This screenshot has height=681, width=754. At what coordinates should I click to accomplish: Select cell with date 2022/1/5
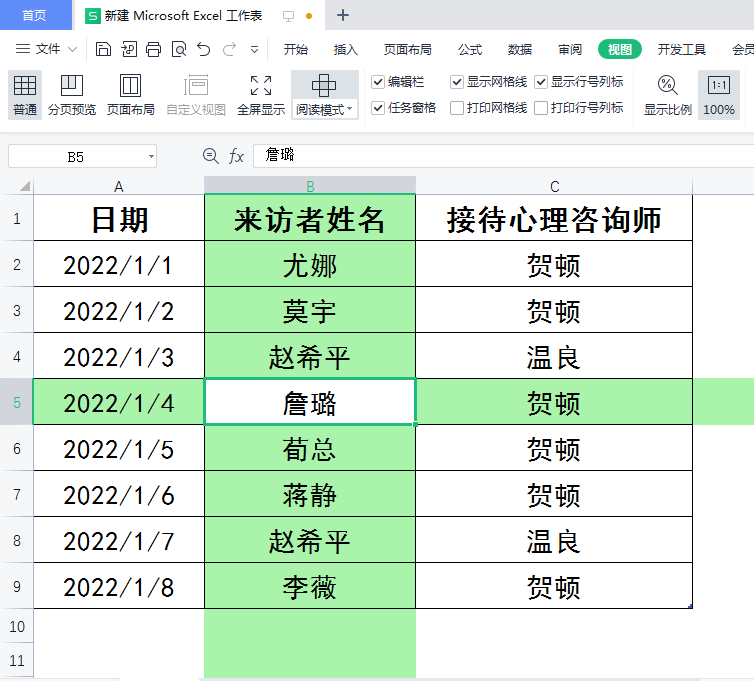click(119, 448)
